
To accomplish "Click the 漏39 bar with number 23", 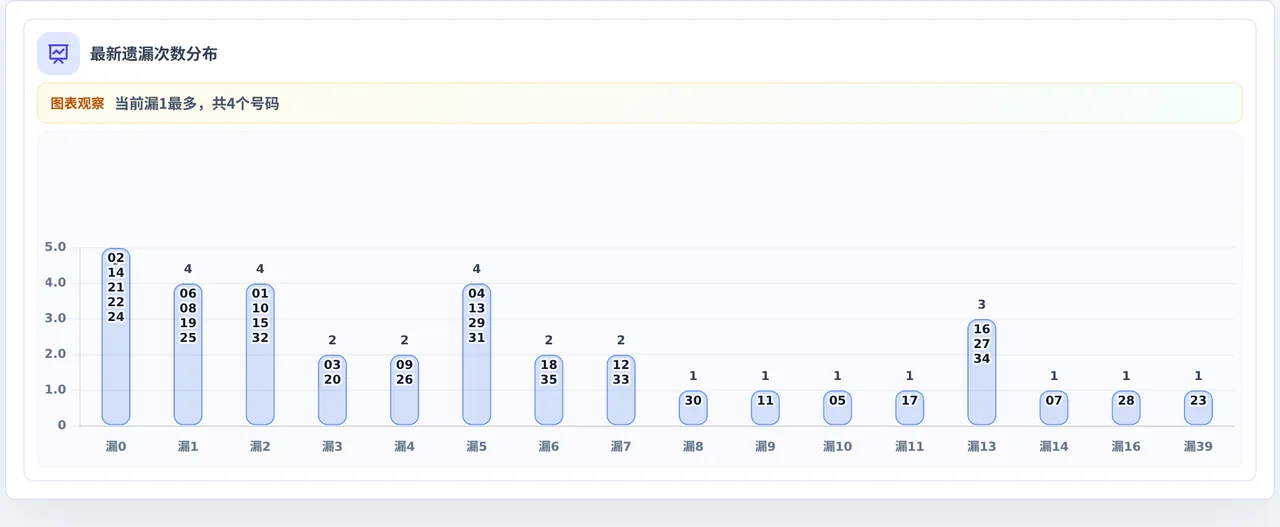I will coord(1198,408).
